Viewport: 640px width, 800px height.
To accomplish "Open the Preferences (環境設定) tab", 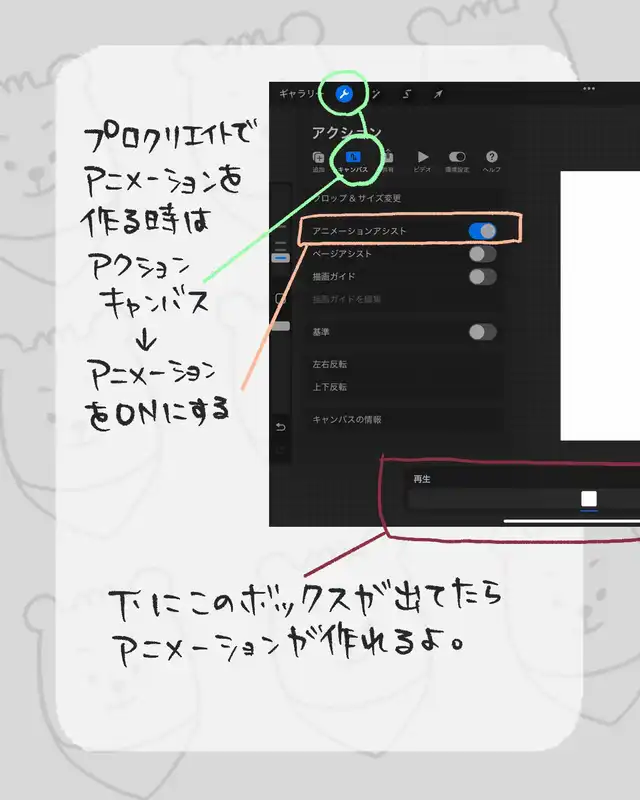I will (x=457, y=161).
